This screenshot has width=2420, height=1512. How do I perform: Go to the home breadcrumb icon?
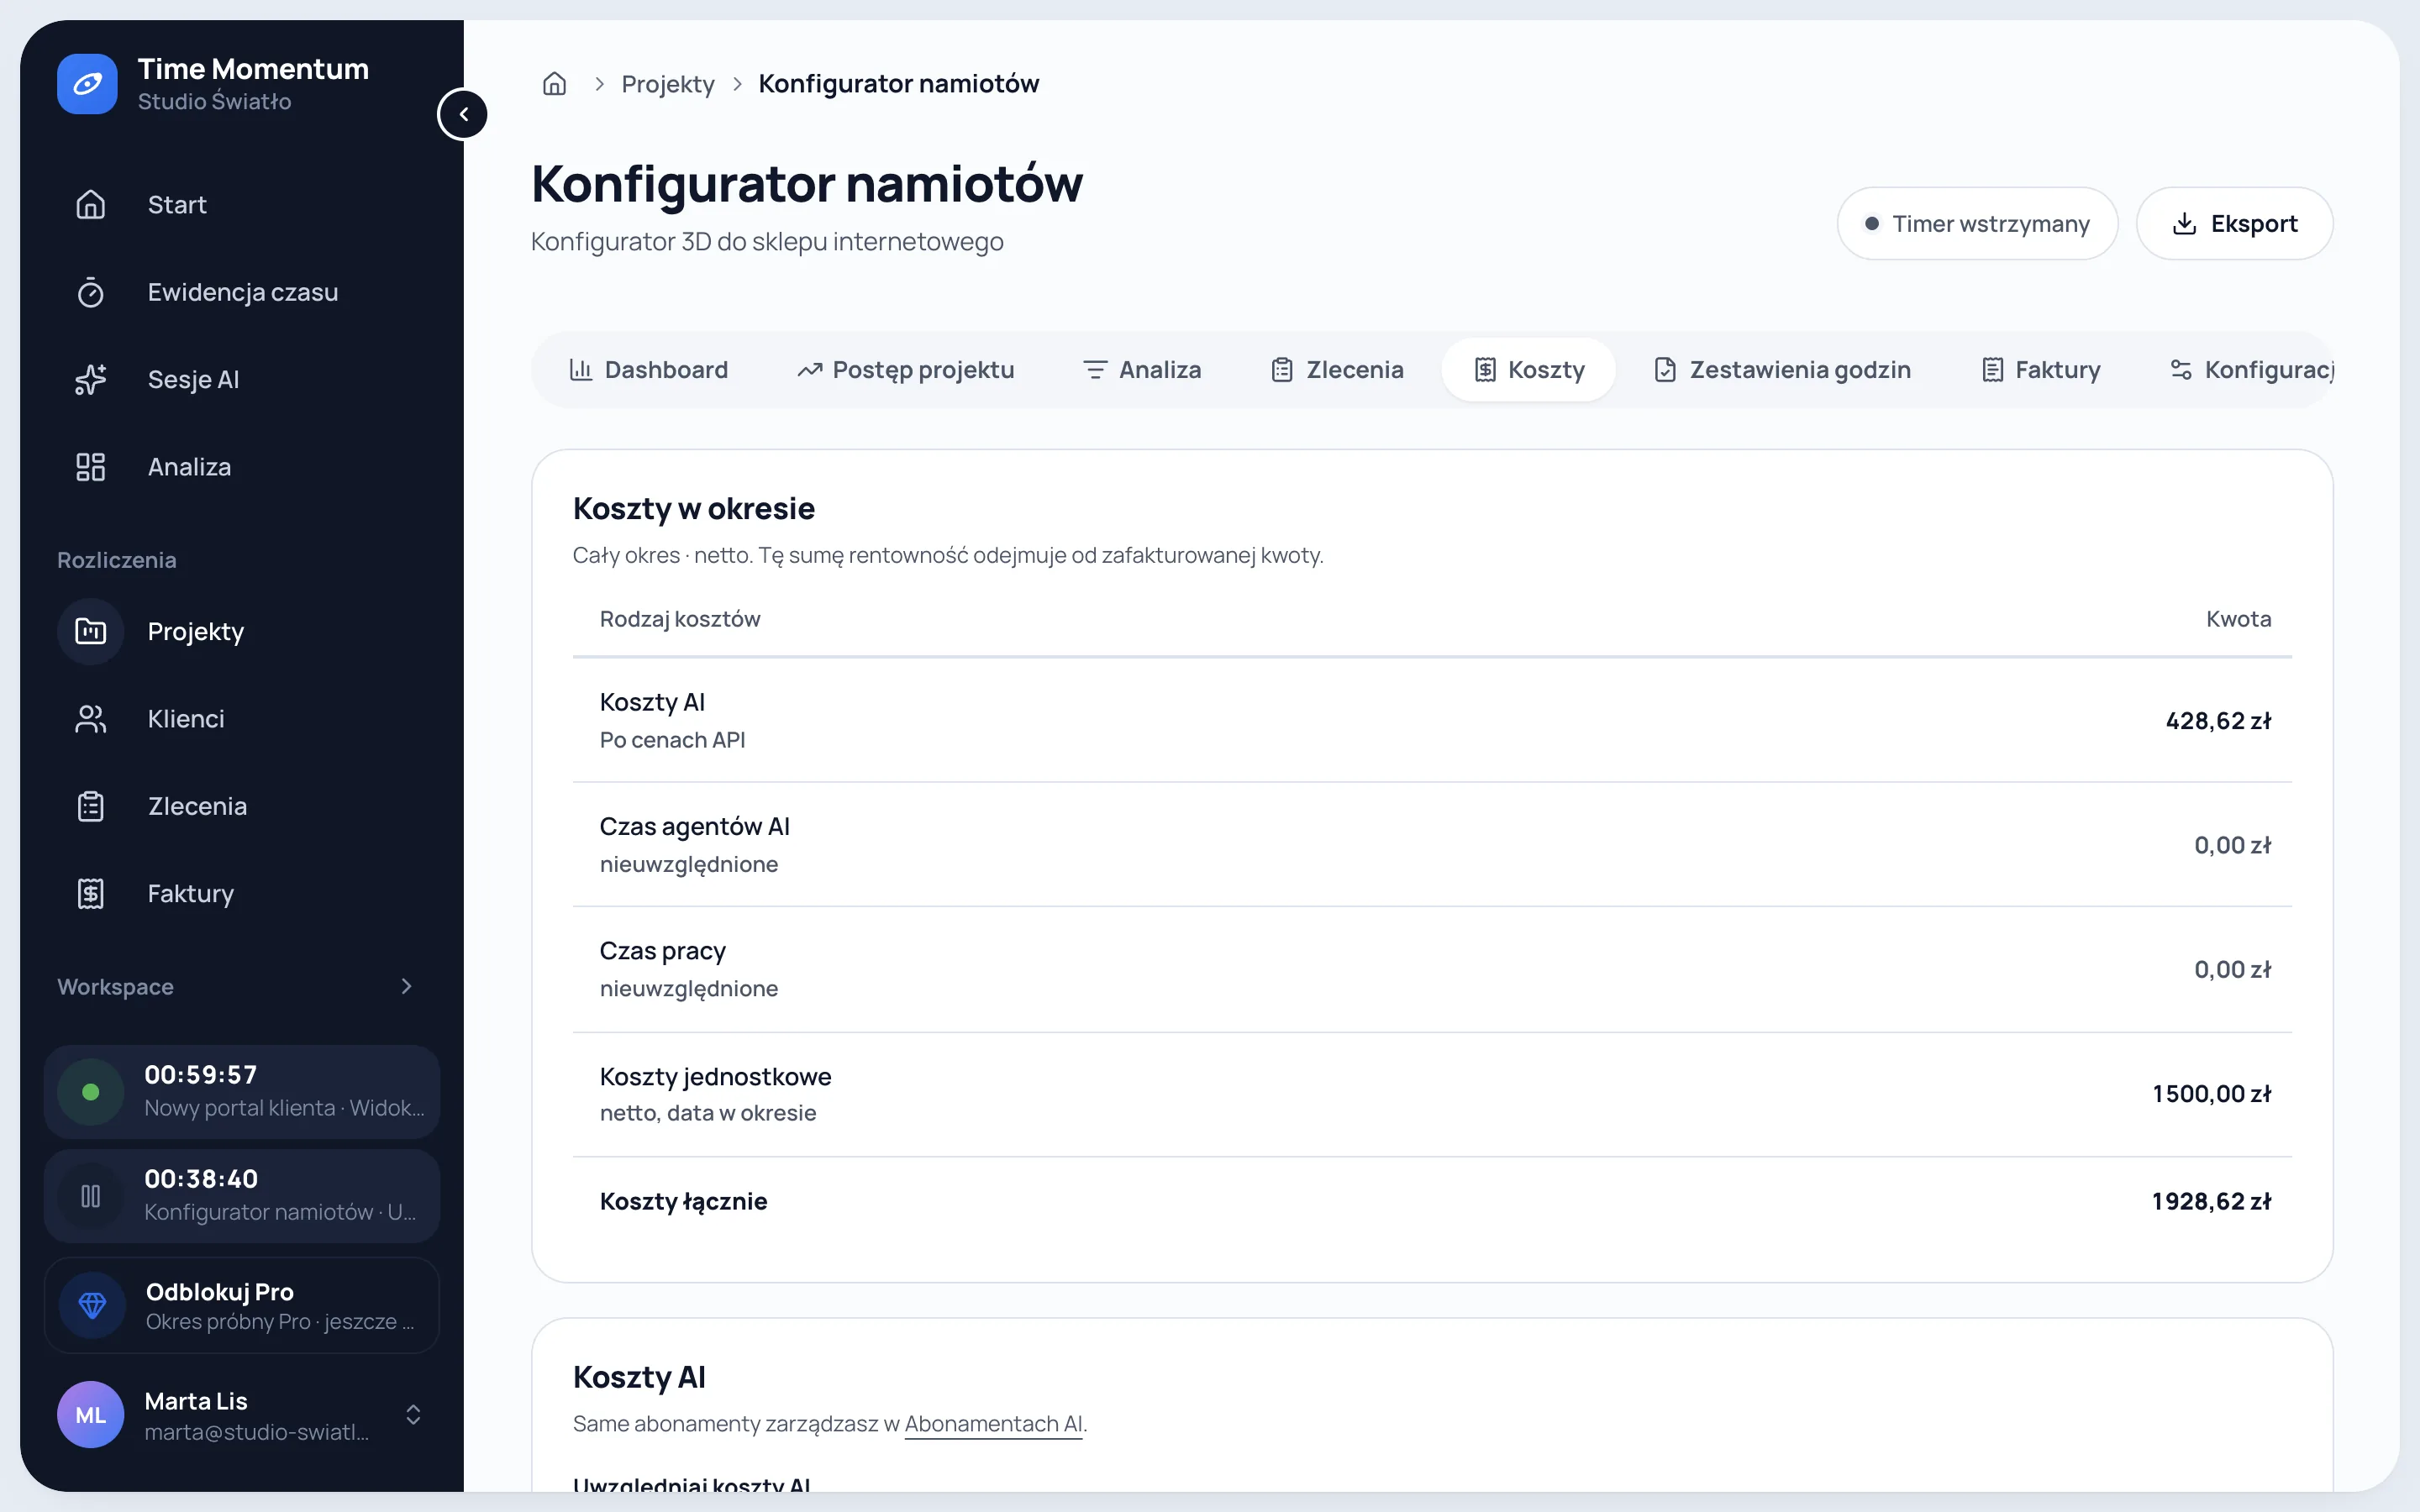[554, 84]
